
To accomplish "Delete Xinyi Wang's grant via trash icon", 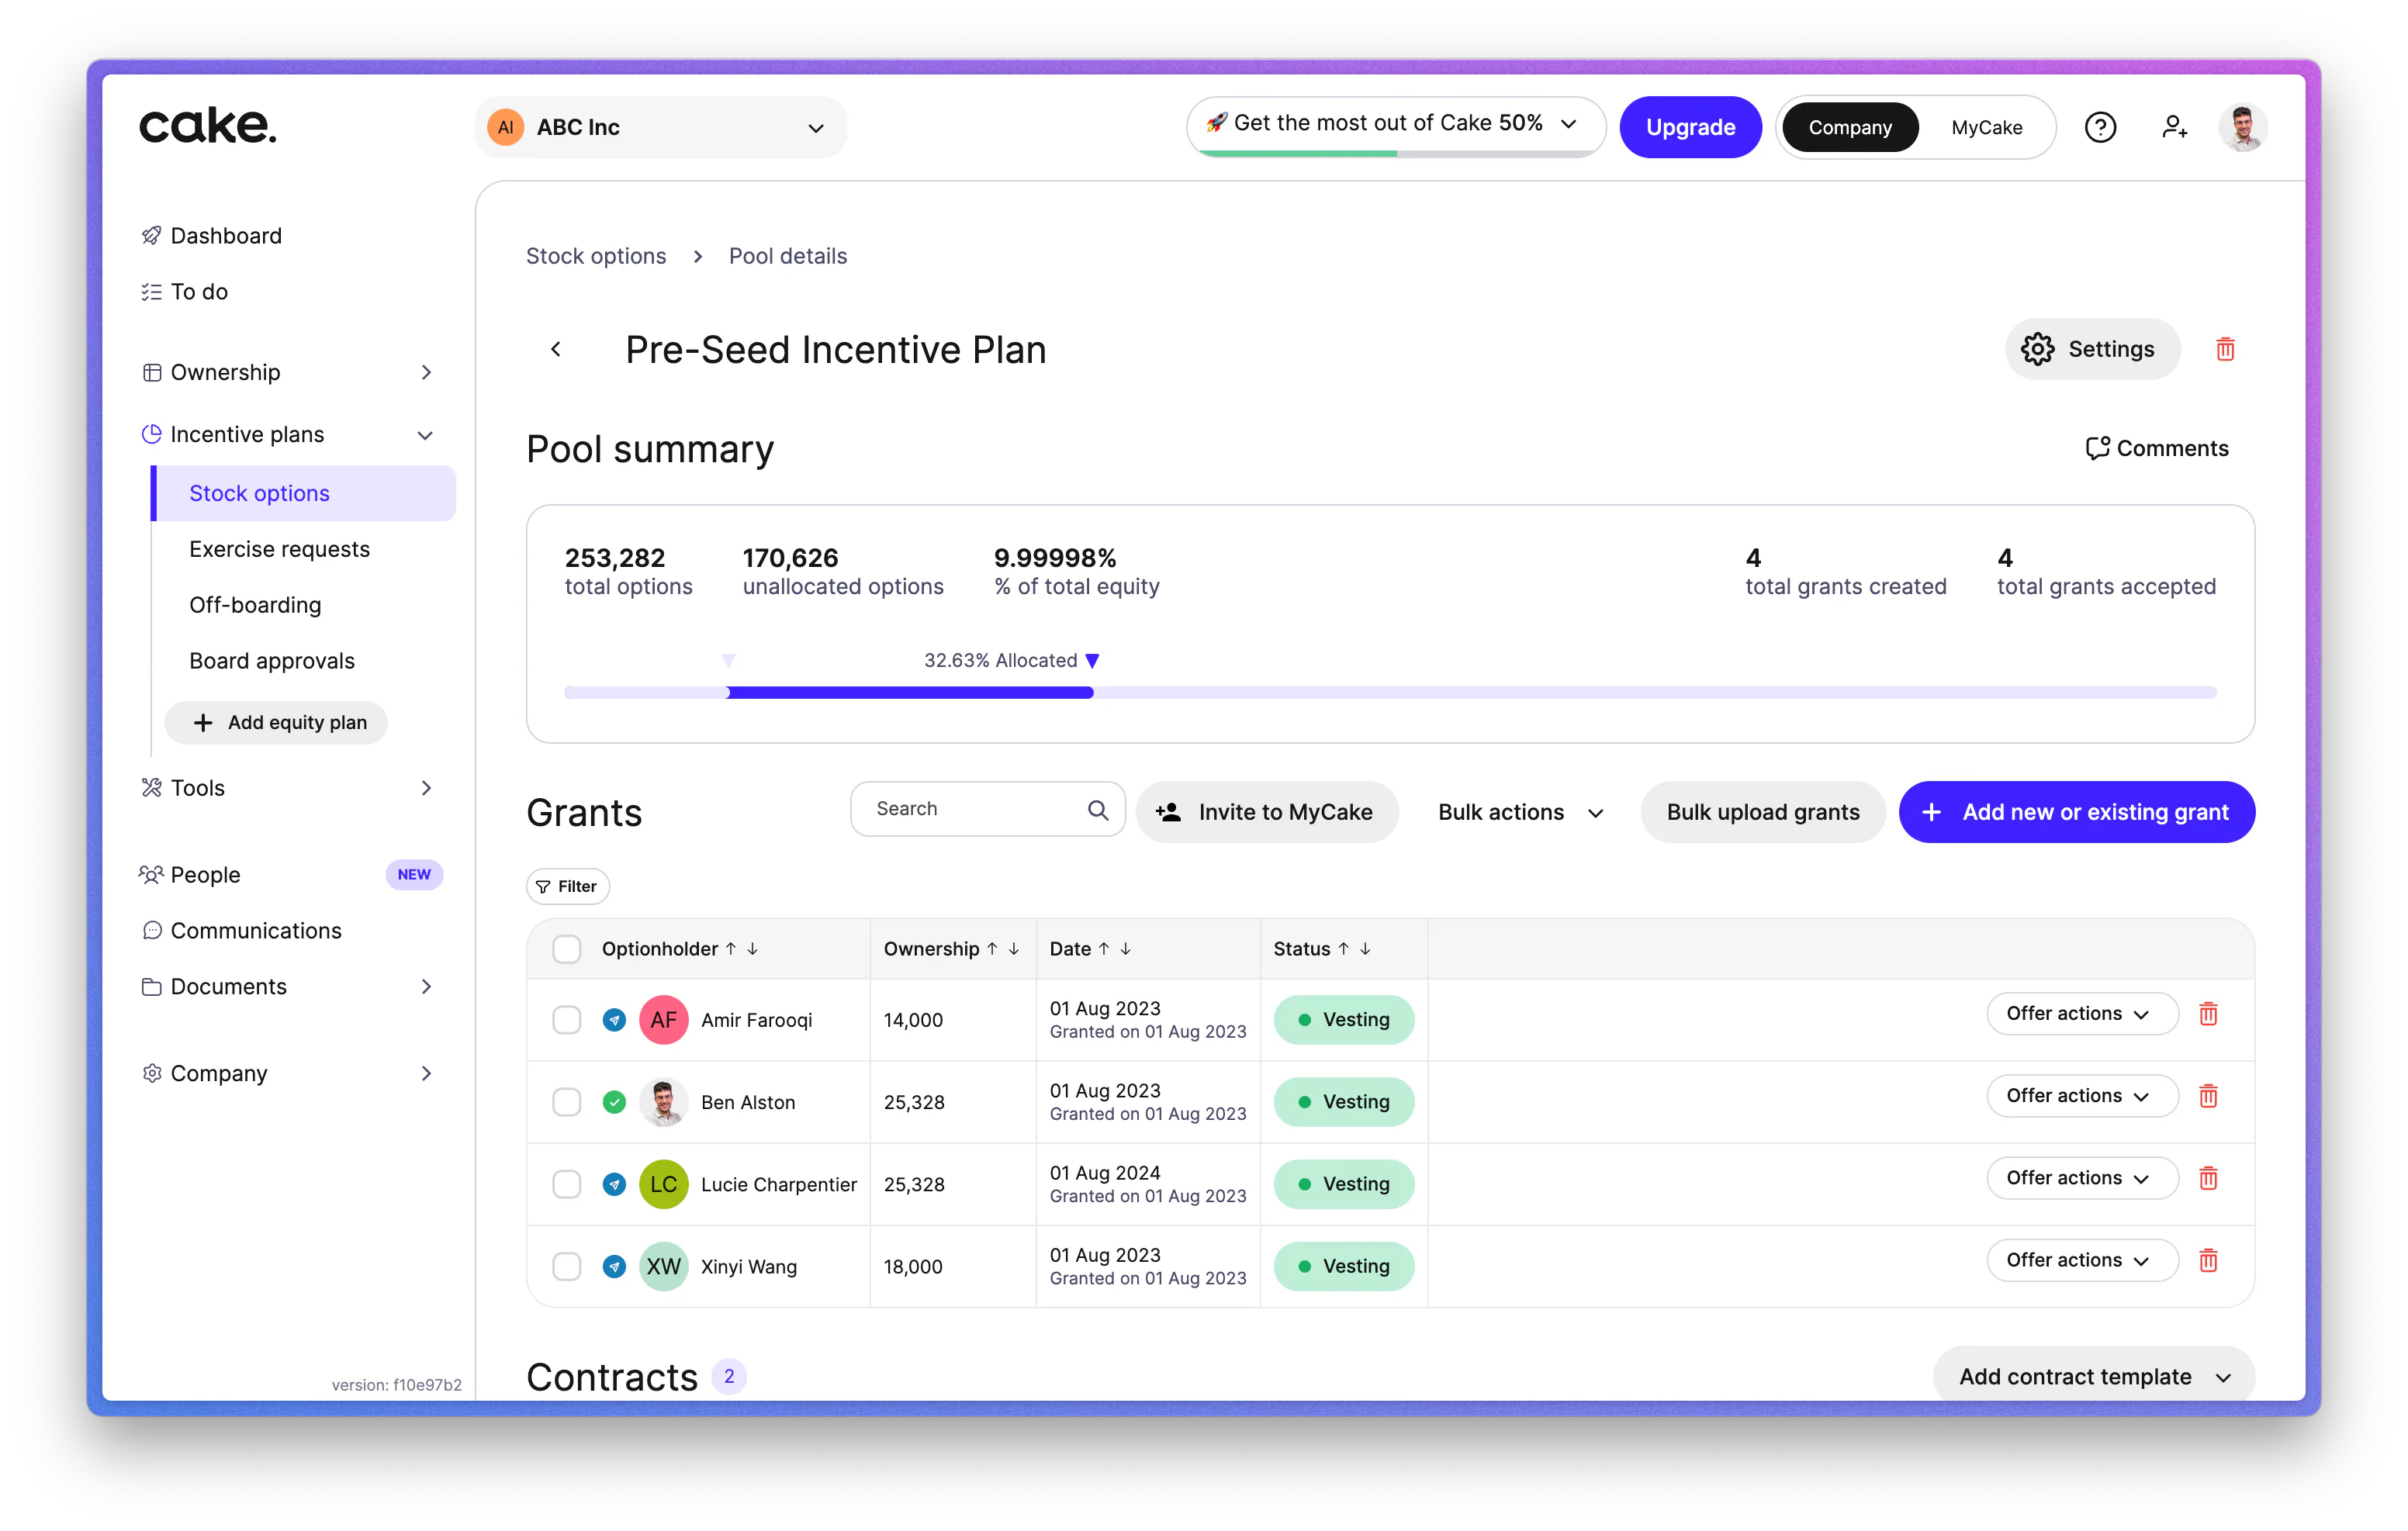I will [x=2208, y=1260].
